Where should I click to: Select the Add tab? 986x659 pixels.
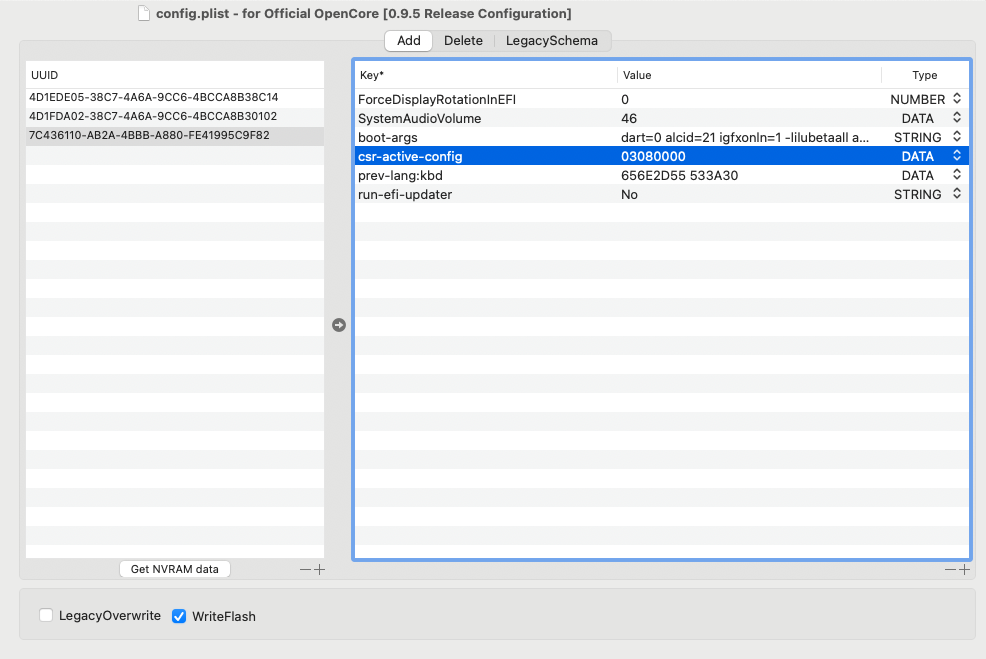(408, 41)
